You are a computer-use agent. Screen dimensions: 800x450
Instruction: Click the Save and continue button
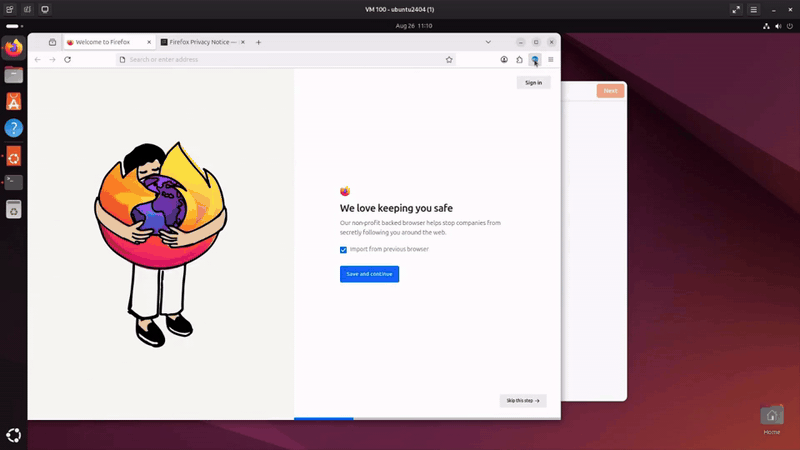369,274
